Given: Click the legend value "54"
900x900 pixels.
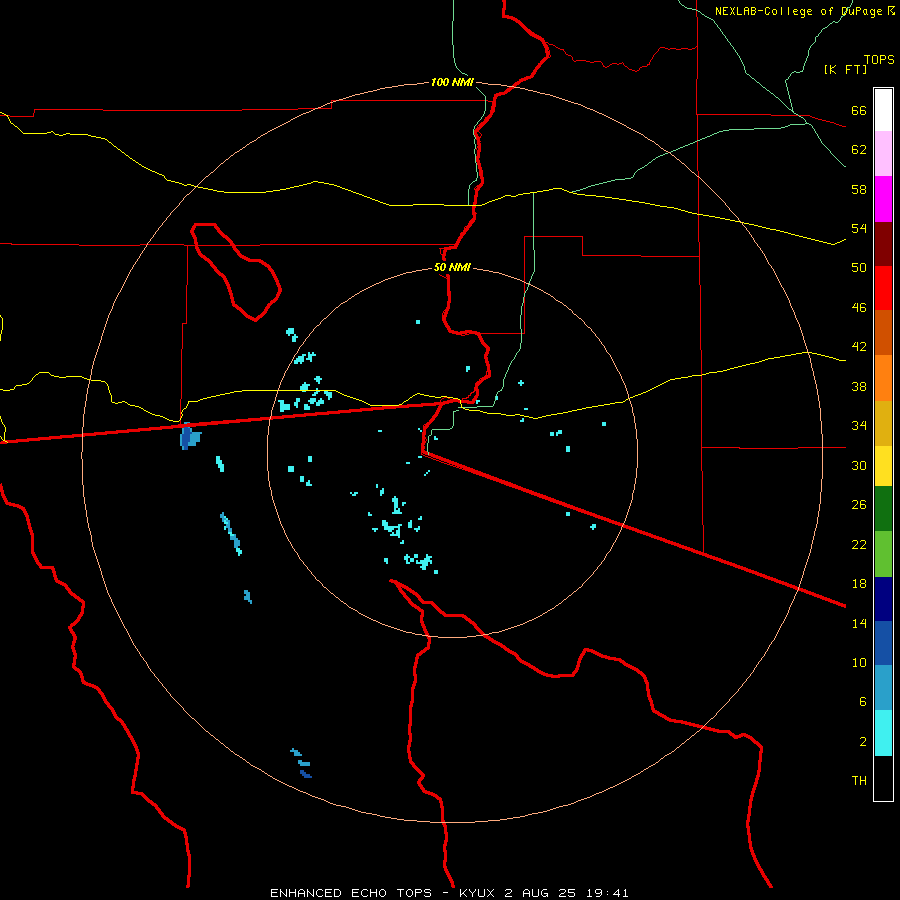Looking at the screenshot, I should point(859,228).
